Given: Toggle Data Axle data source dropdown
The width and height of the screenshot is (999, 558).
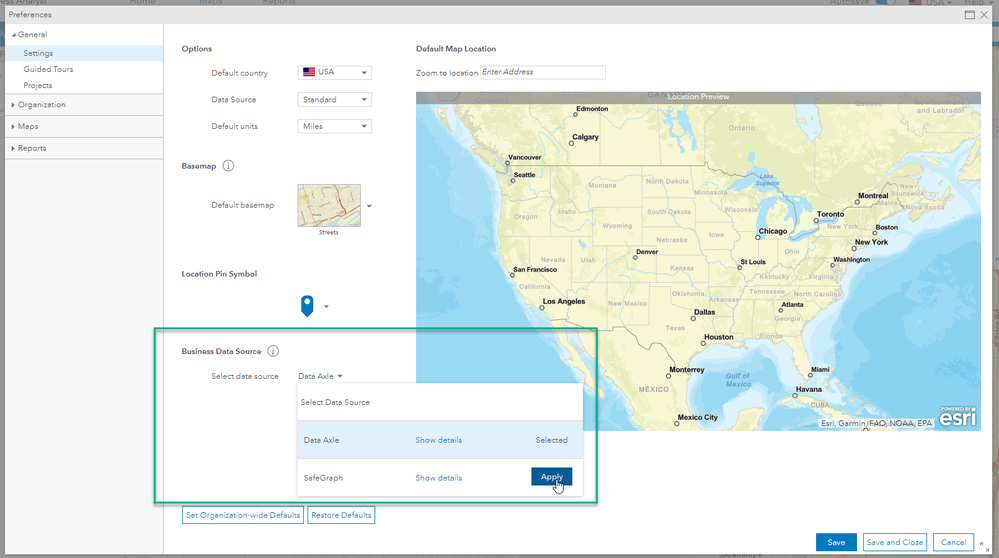Looking at the screenshot, I should [x=320, y=376].
